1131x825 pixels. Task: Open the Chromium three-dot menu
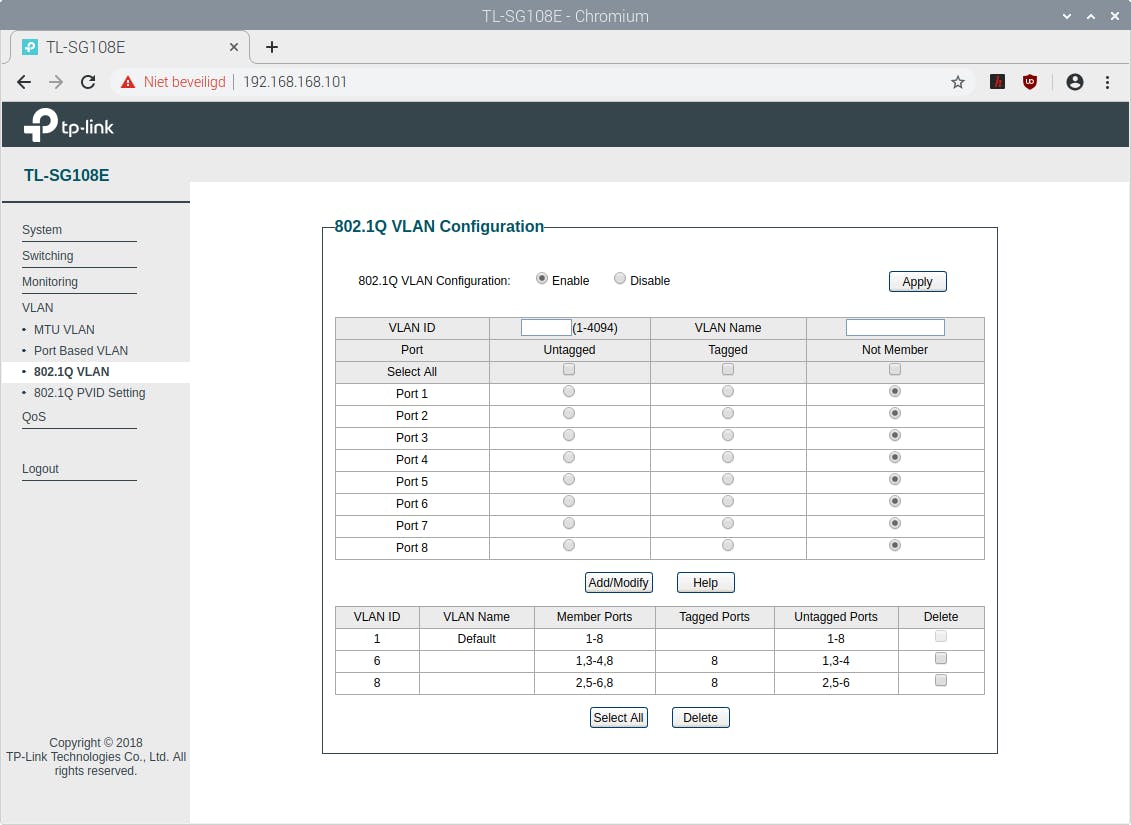coord(1107,82)
